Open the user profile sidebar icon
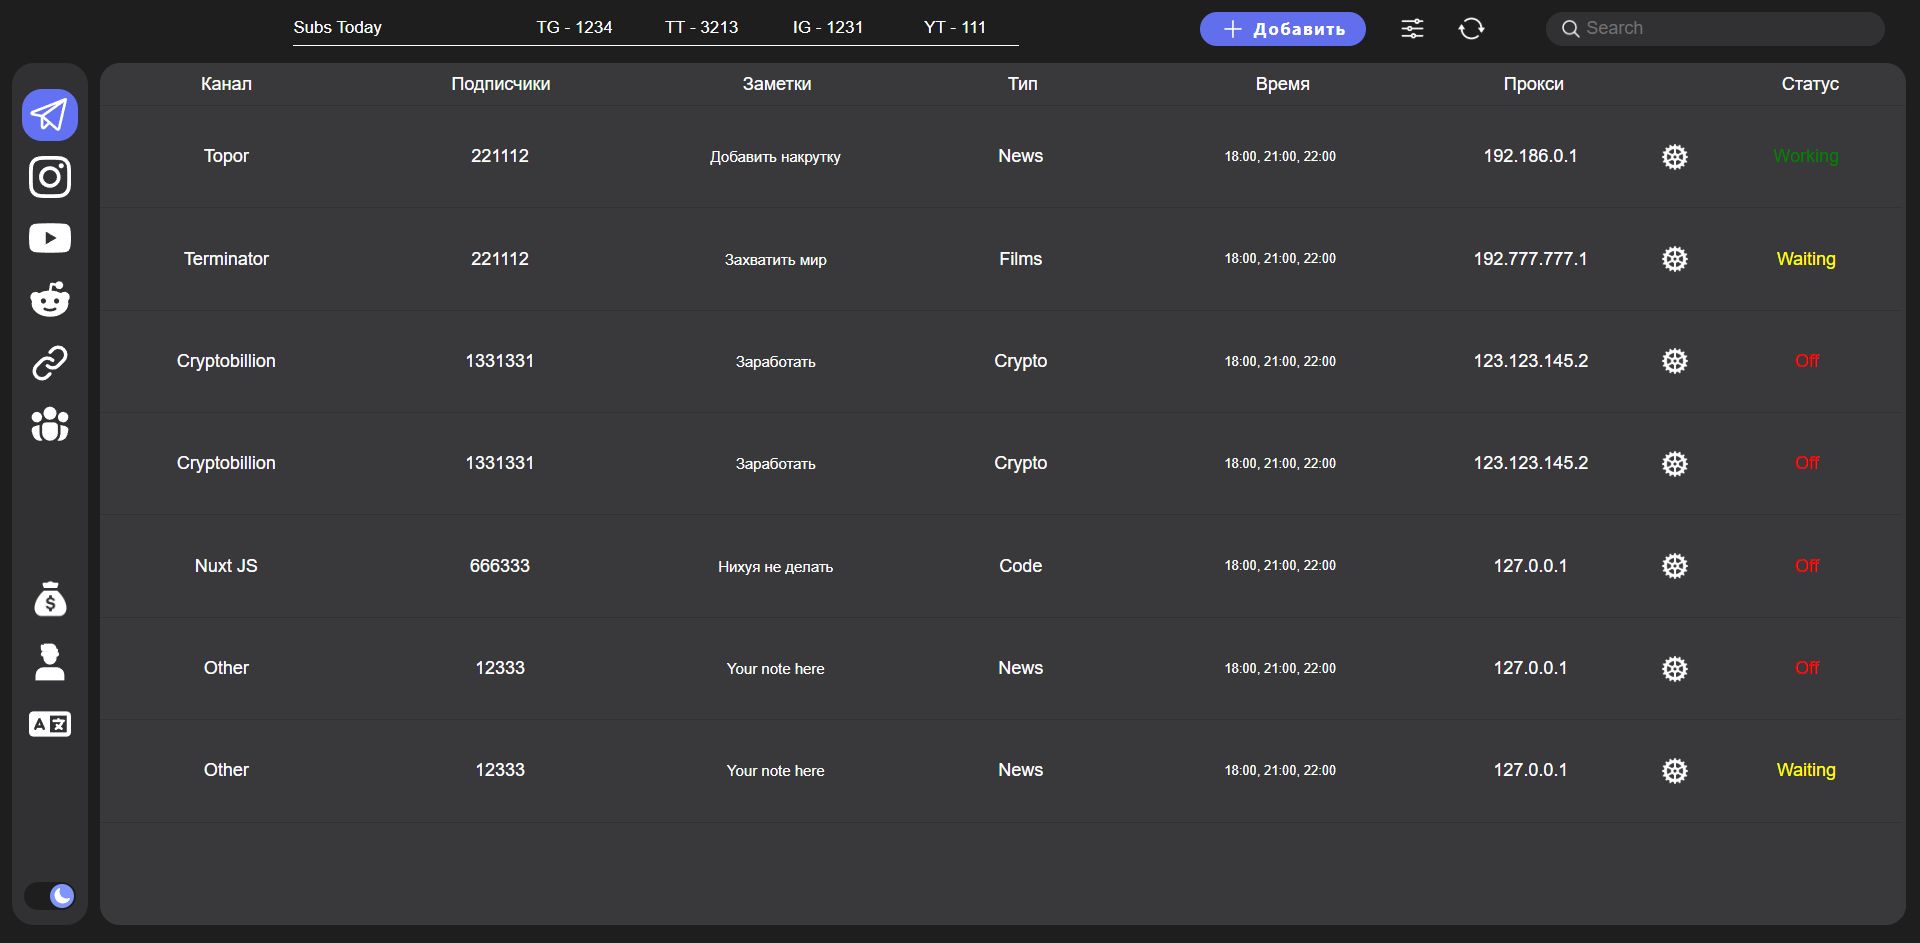Viewport: 1920px width, 943px height. 50,662
